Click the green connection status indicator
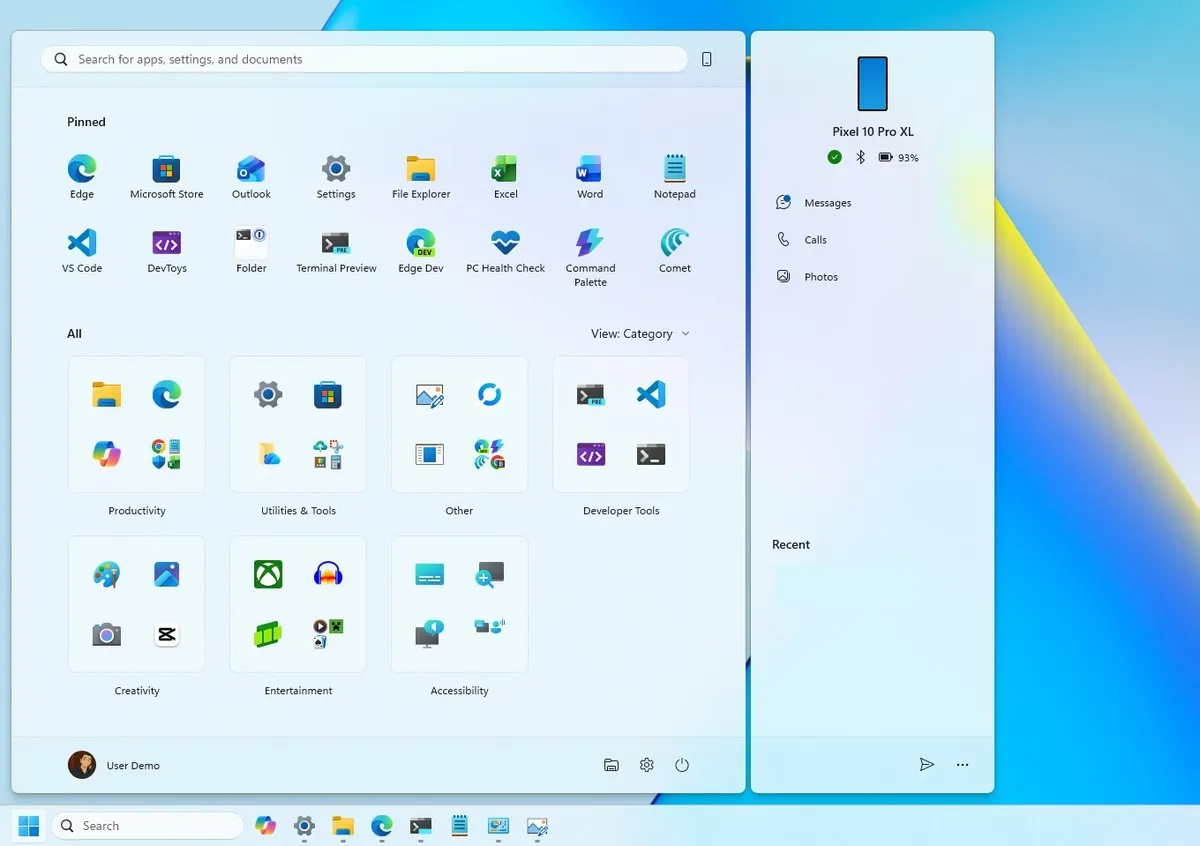Viewport: 1200px width, 846px height. (x=835, y=157)
